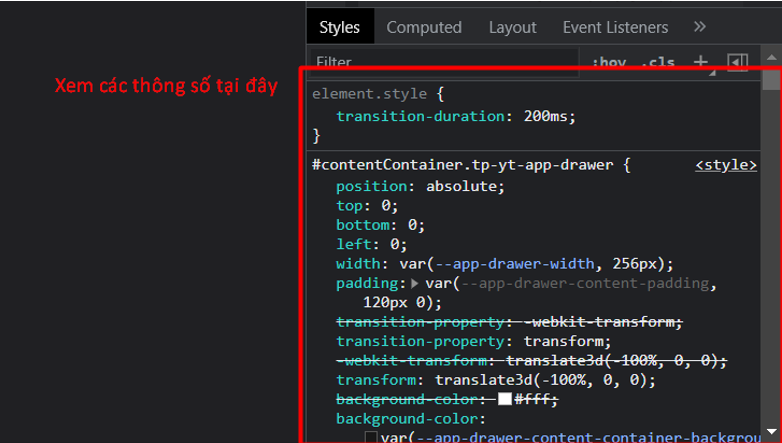Open the Computed tab

[424, 27]
